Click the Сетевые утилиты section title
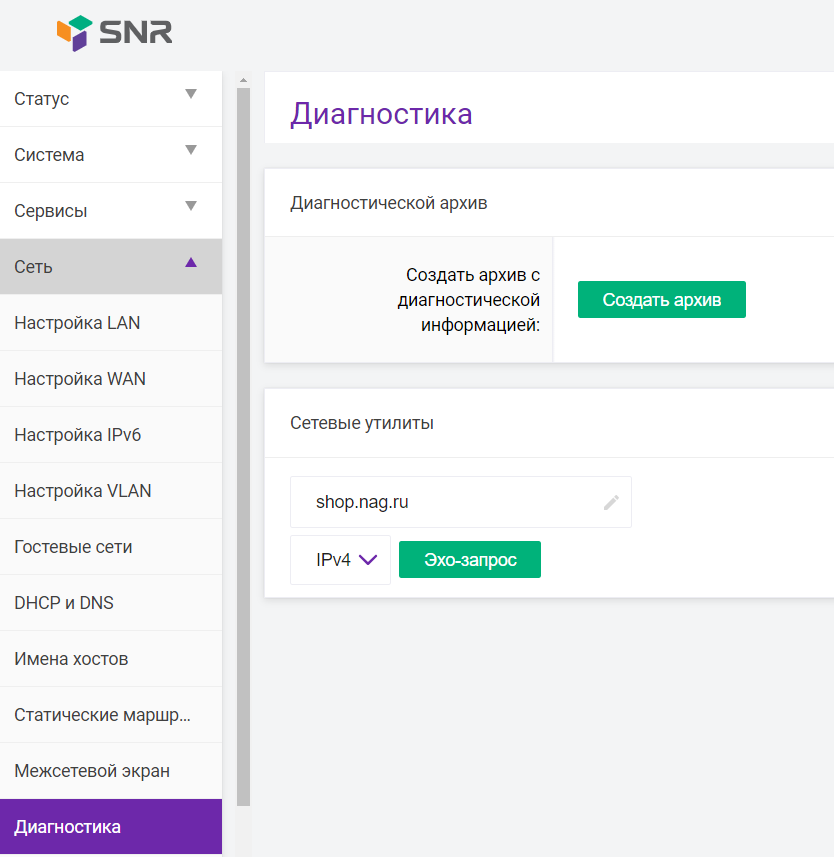 tap(362, 423)
